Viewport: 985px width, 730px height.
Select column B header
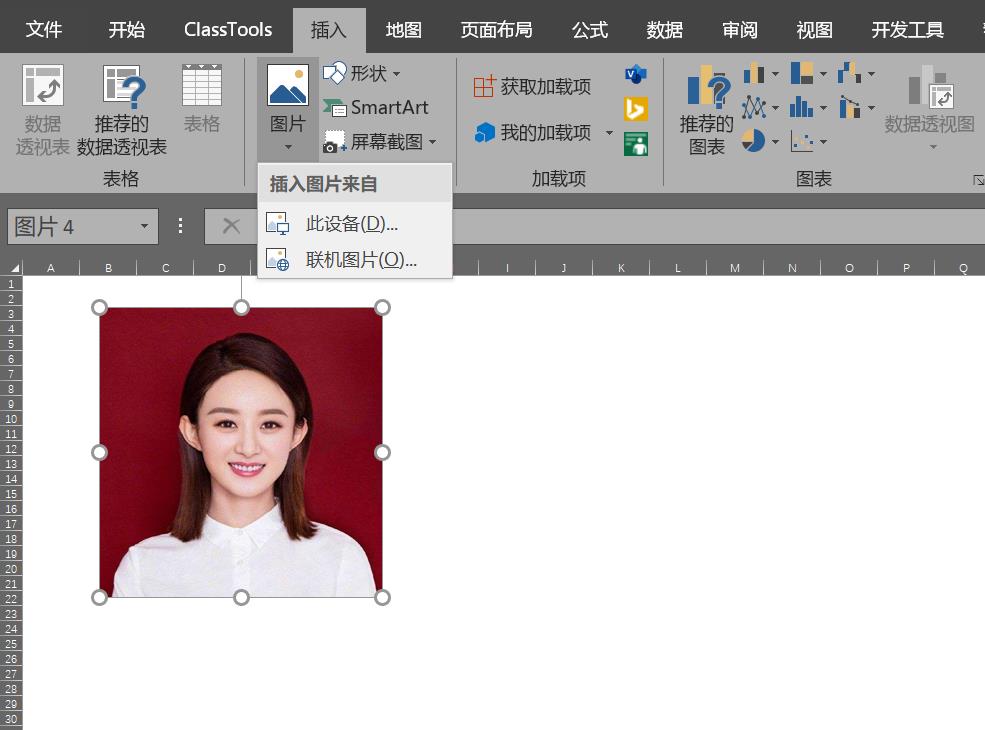click(x=108, y=268)
